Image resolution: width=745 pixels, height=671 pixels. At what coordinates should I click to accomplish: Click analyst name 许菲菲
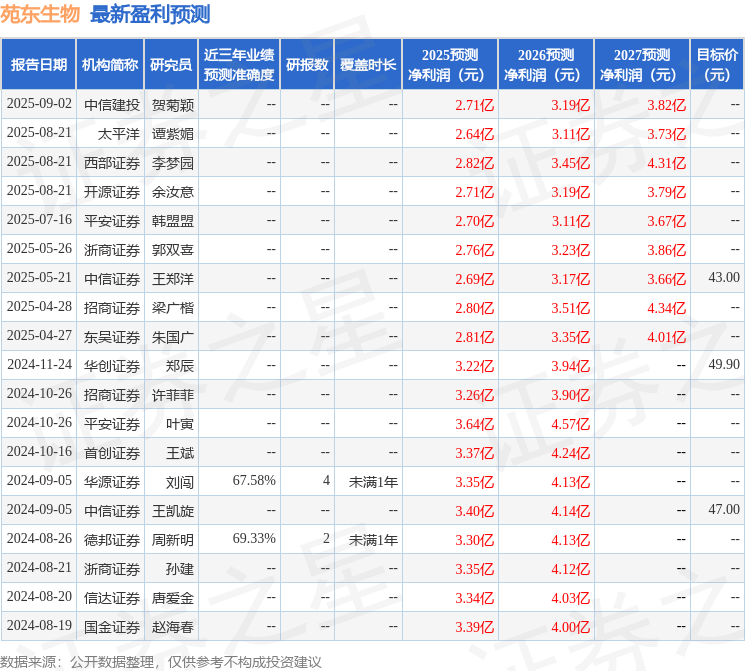click(x=172, y=394)
